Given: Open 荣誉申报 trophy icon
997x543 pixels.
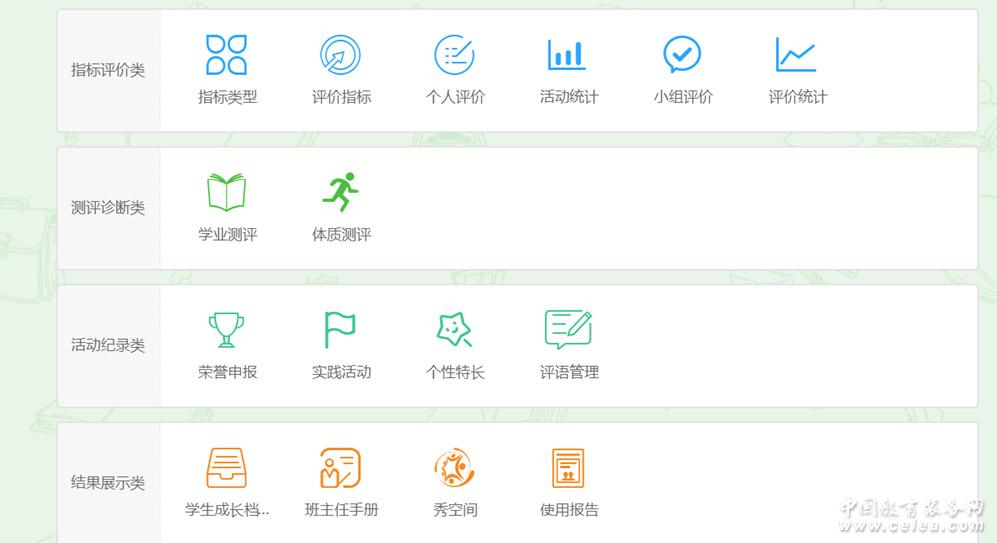Looking at the screenshot, I should [227, 329].
